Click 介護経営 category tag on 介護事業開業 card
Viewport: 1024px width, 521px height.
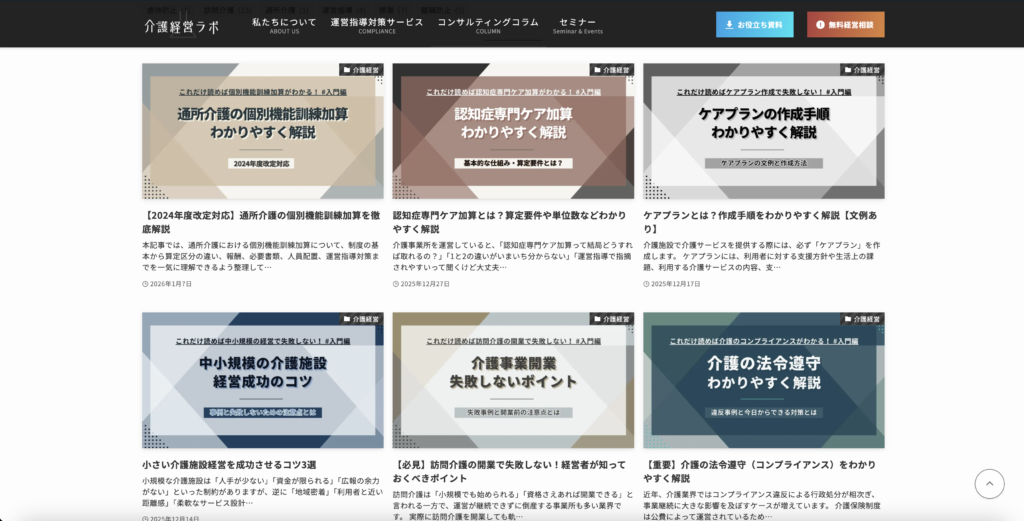[x=611, y=320]
